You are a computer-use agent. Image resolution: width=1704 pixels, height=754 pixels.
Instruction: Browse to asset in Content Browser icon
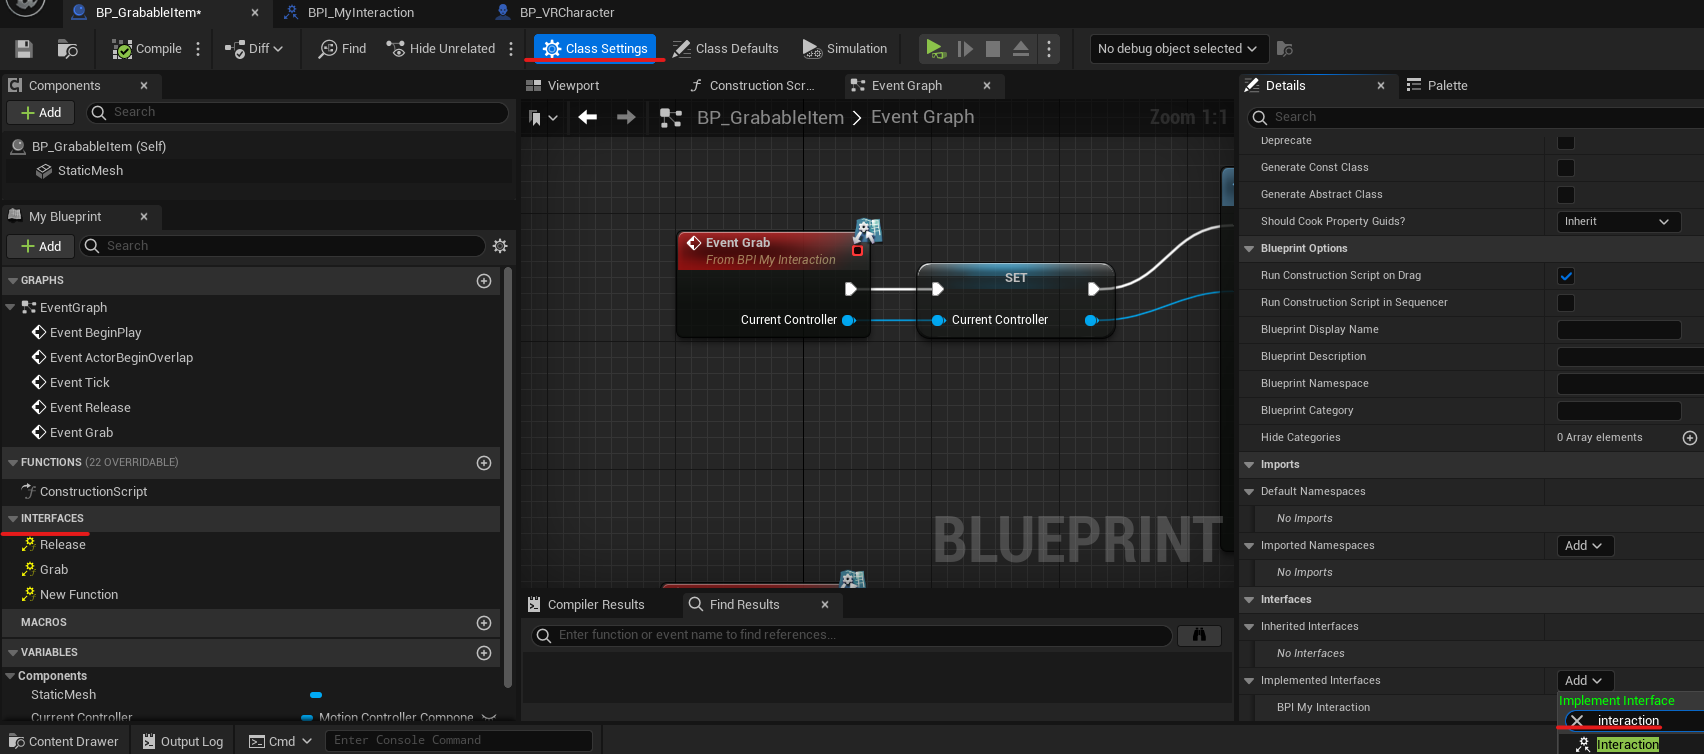68,49
